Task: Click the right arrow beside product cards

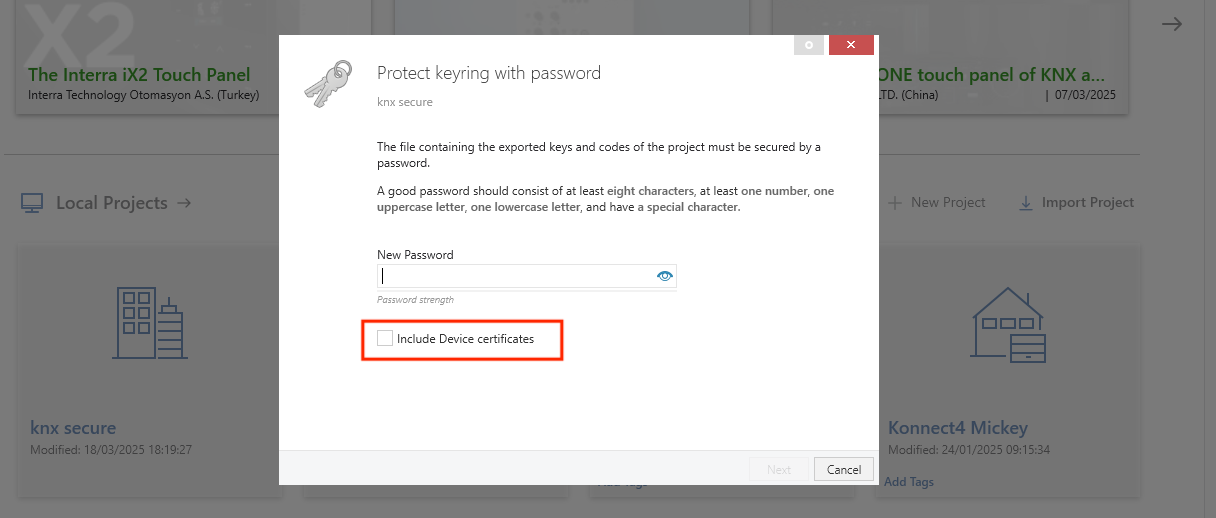Action: click(x=1171, y=24)
